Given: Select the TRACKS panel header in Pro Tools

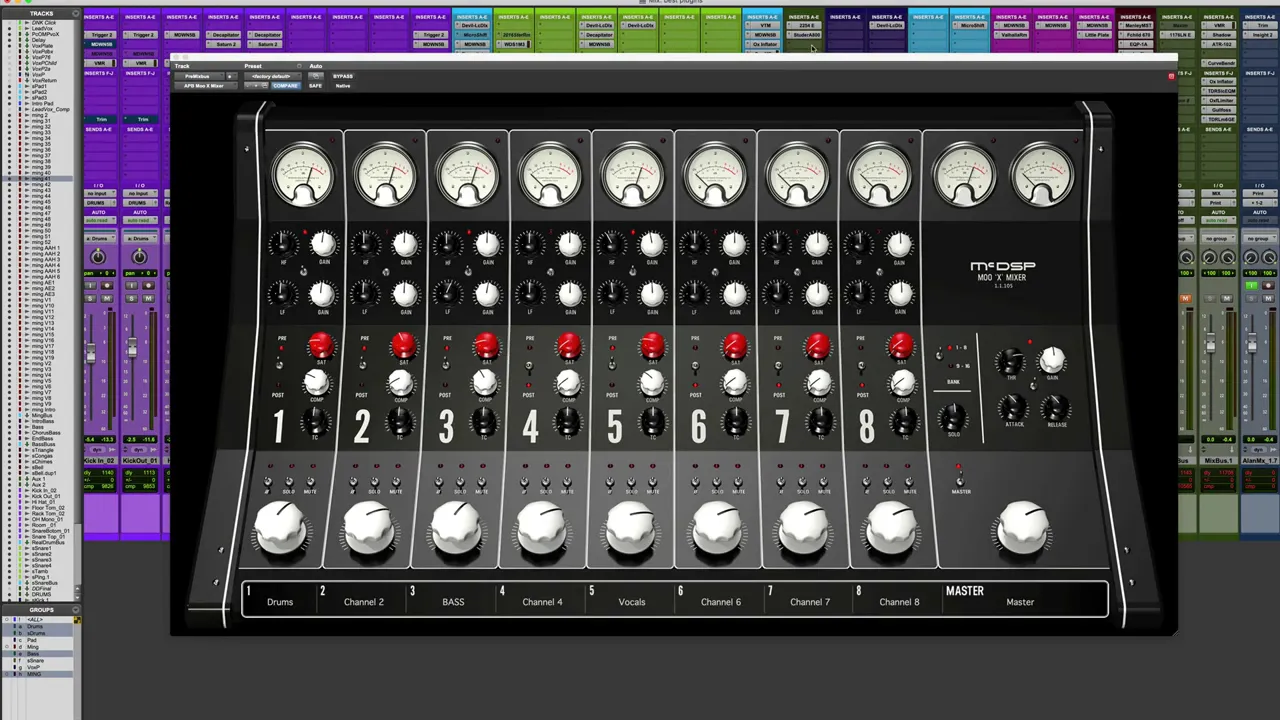Looking at the screenshot, I should click(x=41, y=14).
